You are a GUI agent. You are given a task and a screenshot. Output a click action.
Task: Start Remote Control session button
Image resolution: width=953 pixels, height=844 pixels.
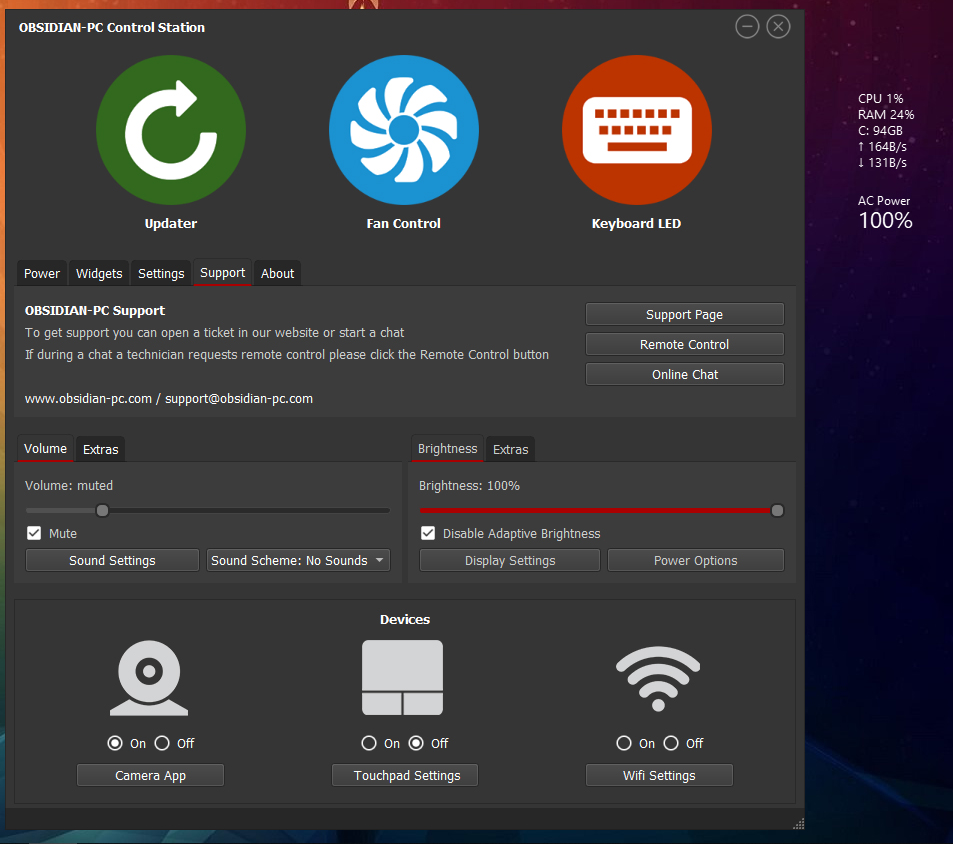[x=684, y=345]
